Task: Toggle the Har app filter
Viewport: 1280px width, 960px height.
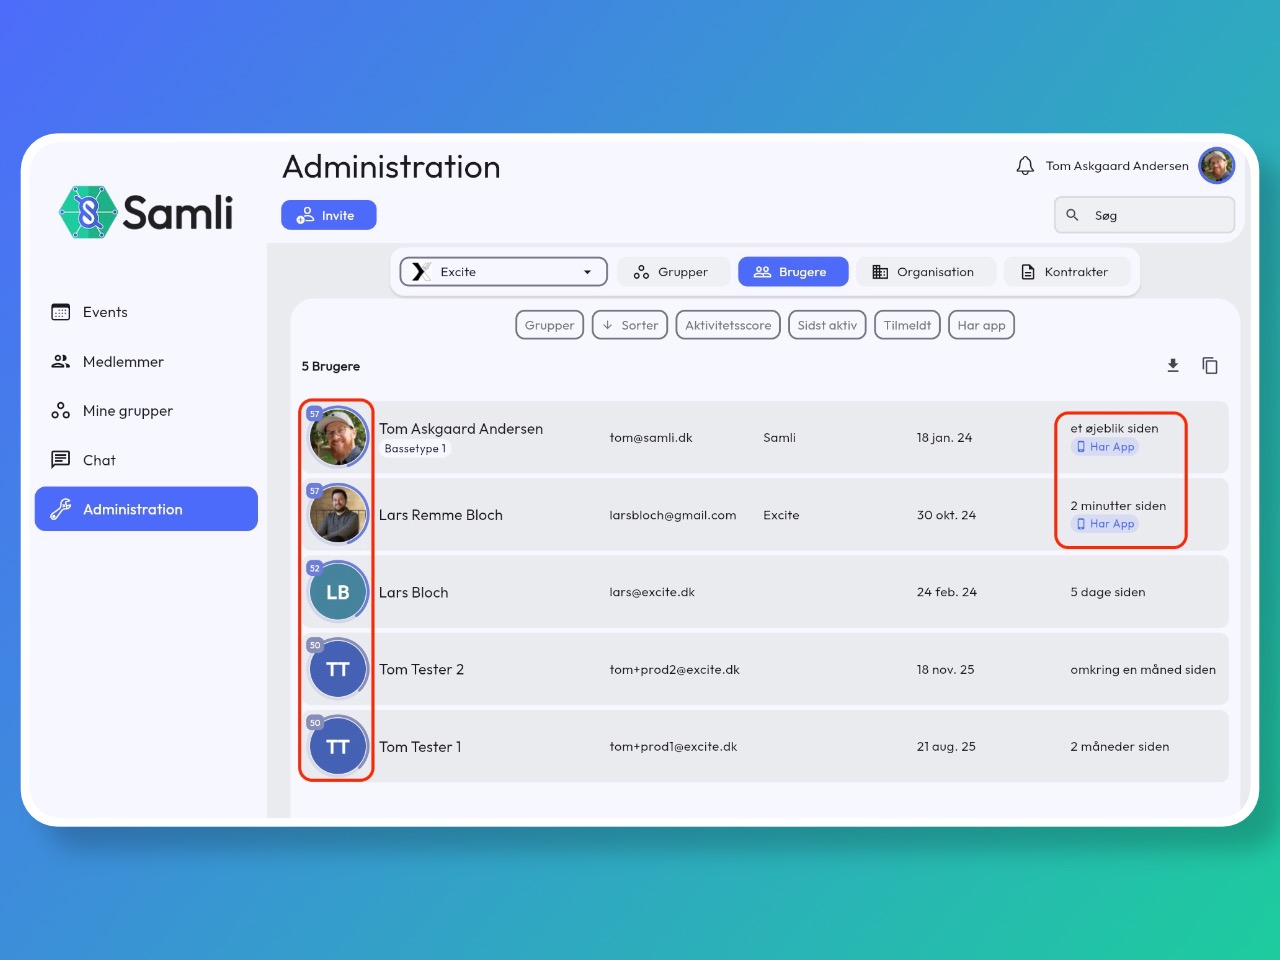Action: pyautogui.click(x=981, y=325)
